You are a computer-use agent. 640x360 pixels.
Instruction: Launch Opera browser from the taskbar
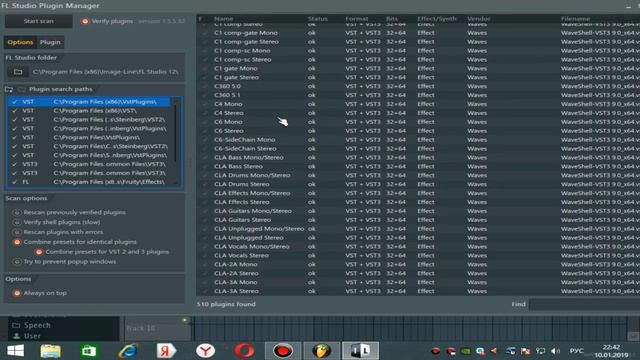click(244, 351)
